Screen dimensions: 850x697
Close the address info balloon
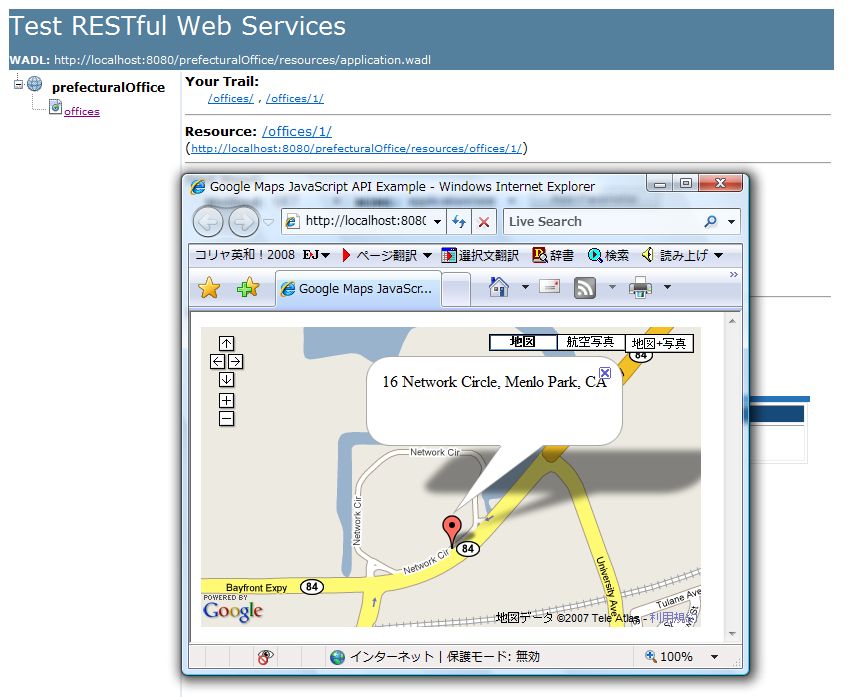(605, 373)
